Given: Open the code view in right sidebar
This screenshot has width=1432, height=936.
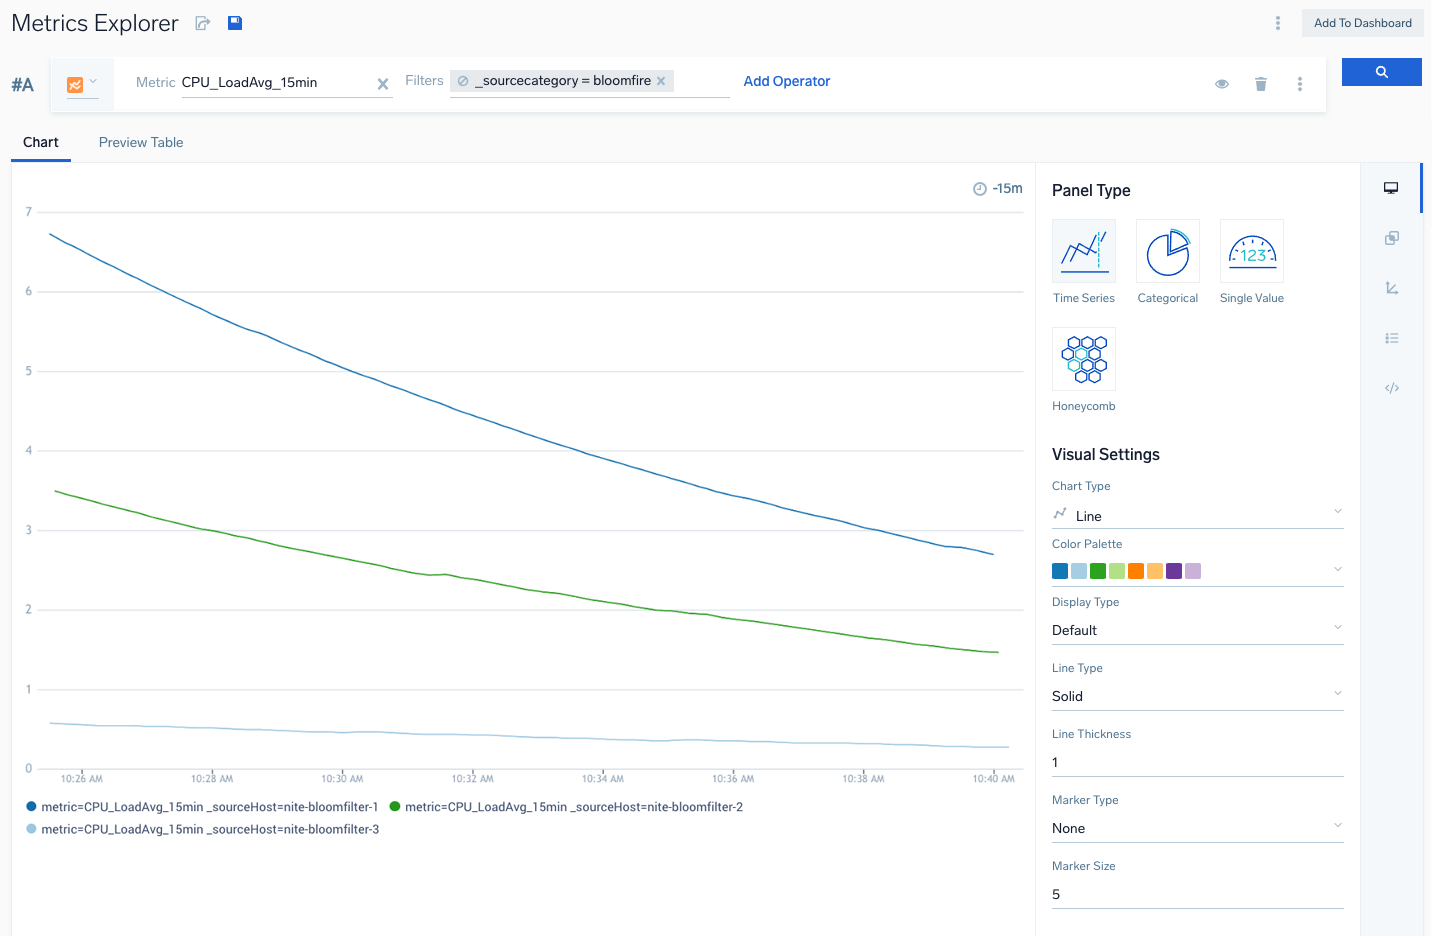Looking at the screenshot, I should (x=1391, y=388).
